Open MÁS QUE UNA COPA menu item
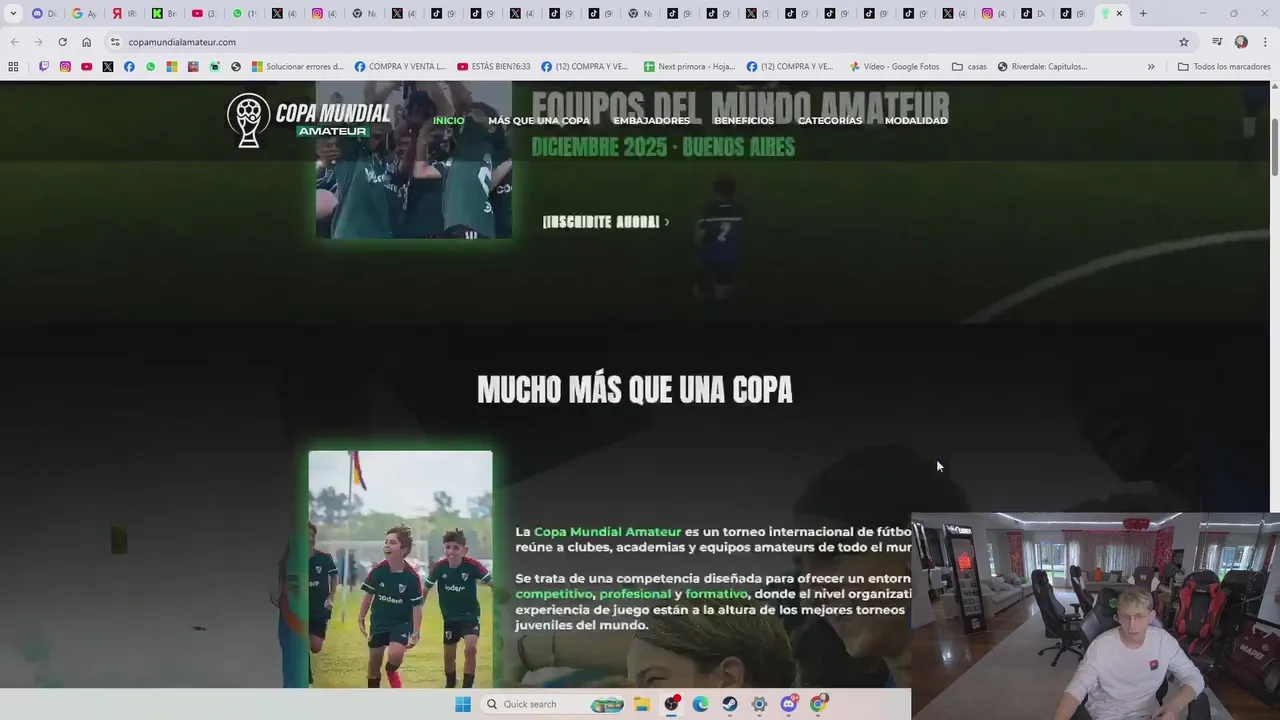Image resolution: width=1280 pixels, height=720 pixels. 539,121
